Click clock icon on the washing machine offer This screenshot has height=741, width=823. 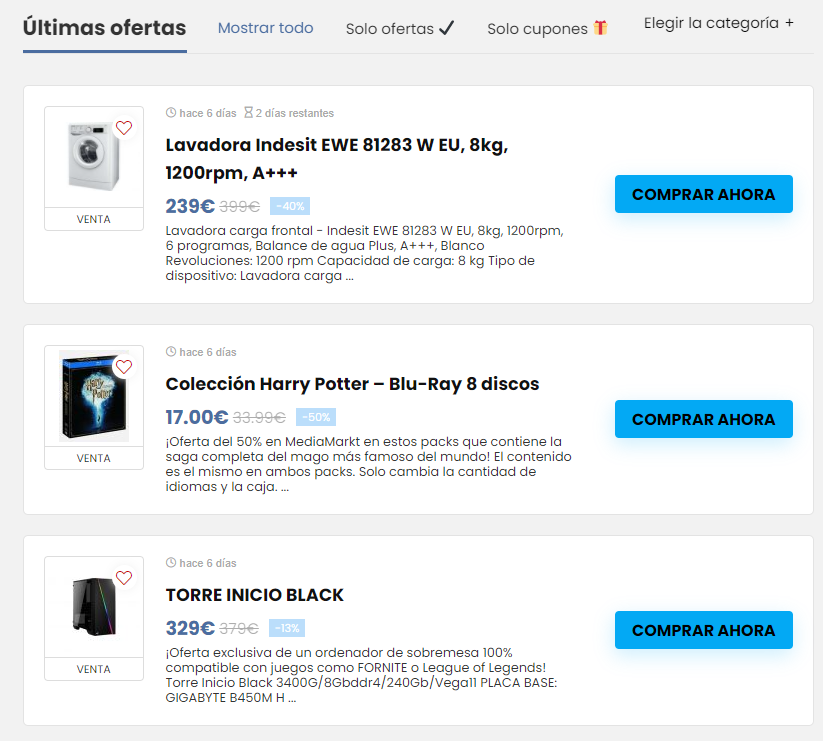(x=171, y=113)
